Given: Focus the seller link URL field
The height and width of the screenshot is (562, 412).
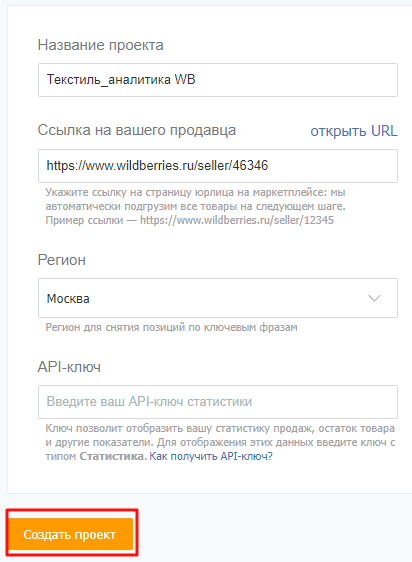Looking at the screenshot, I should point(218,166).
